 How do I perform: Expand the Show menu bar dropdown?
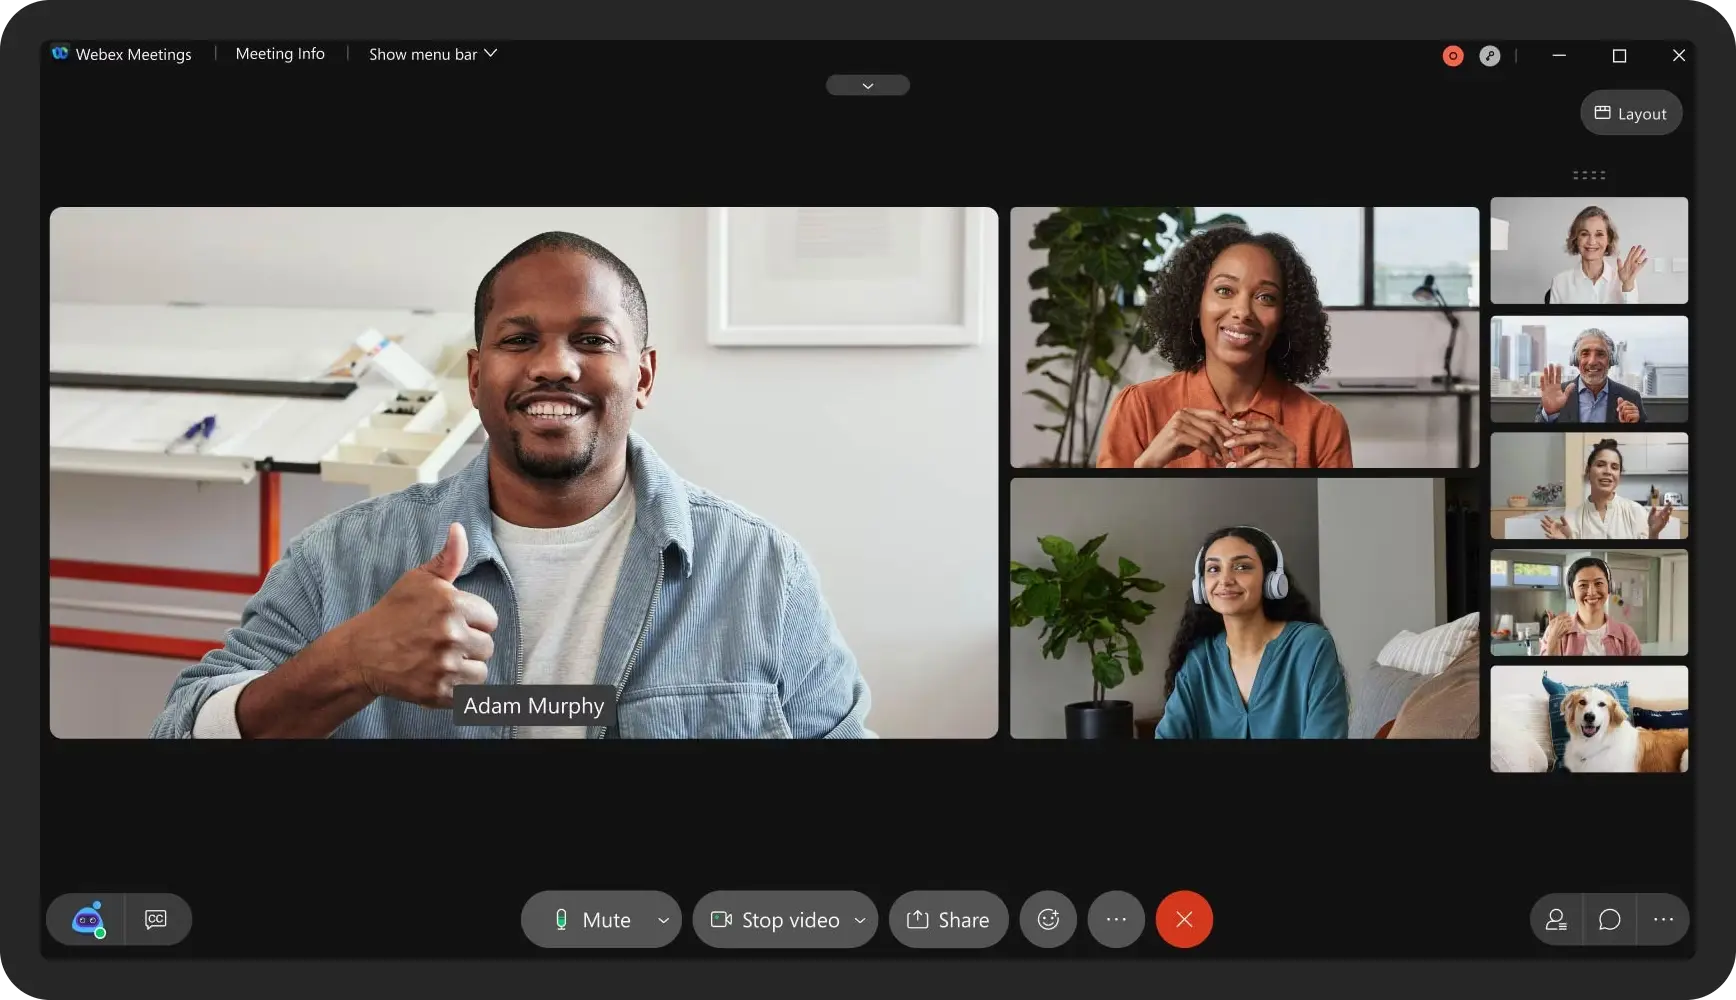[431, 54]
